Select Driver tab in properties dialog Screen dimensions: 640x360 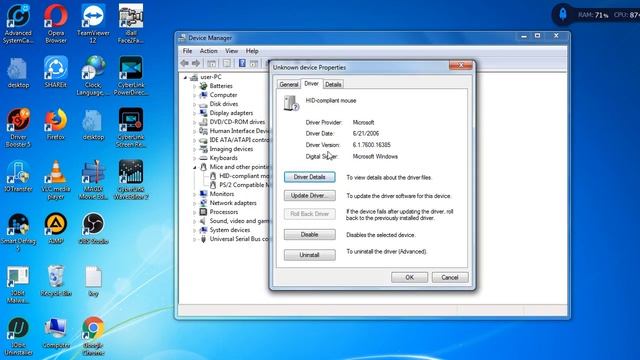[311, 84]
